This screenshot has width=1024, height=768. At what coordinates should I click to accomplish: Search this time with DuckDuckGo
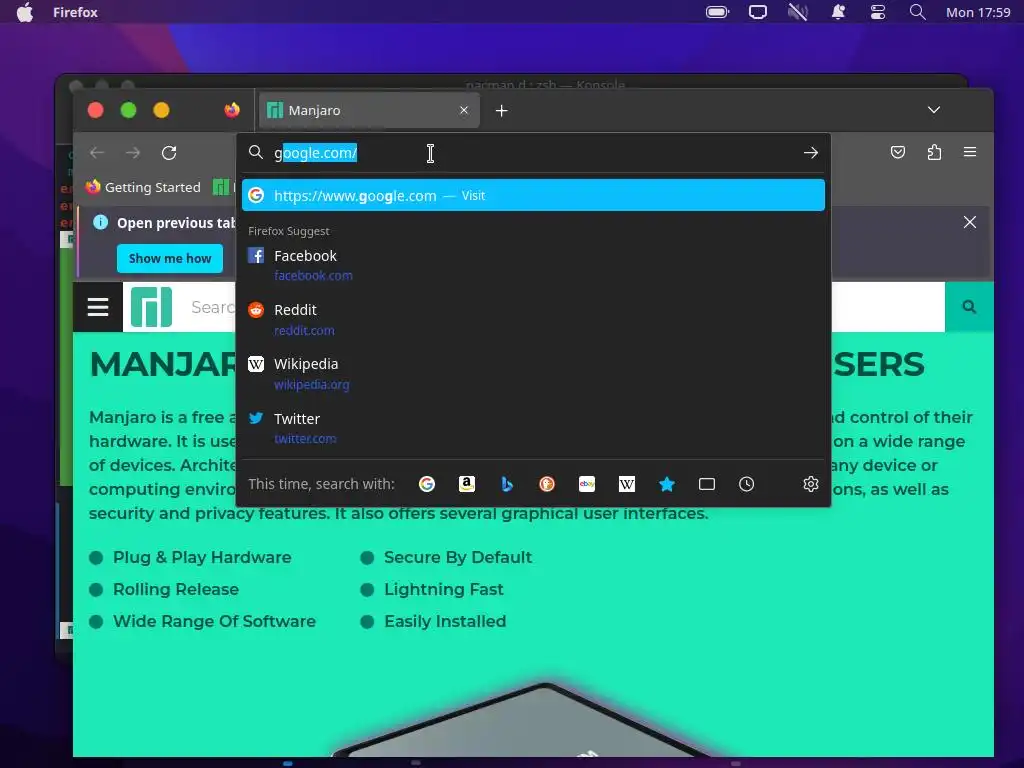[547, 484]
